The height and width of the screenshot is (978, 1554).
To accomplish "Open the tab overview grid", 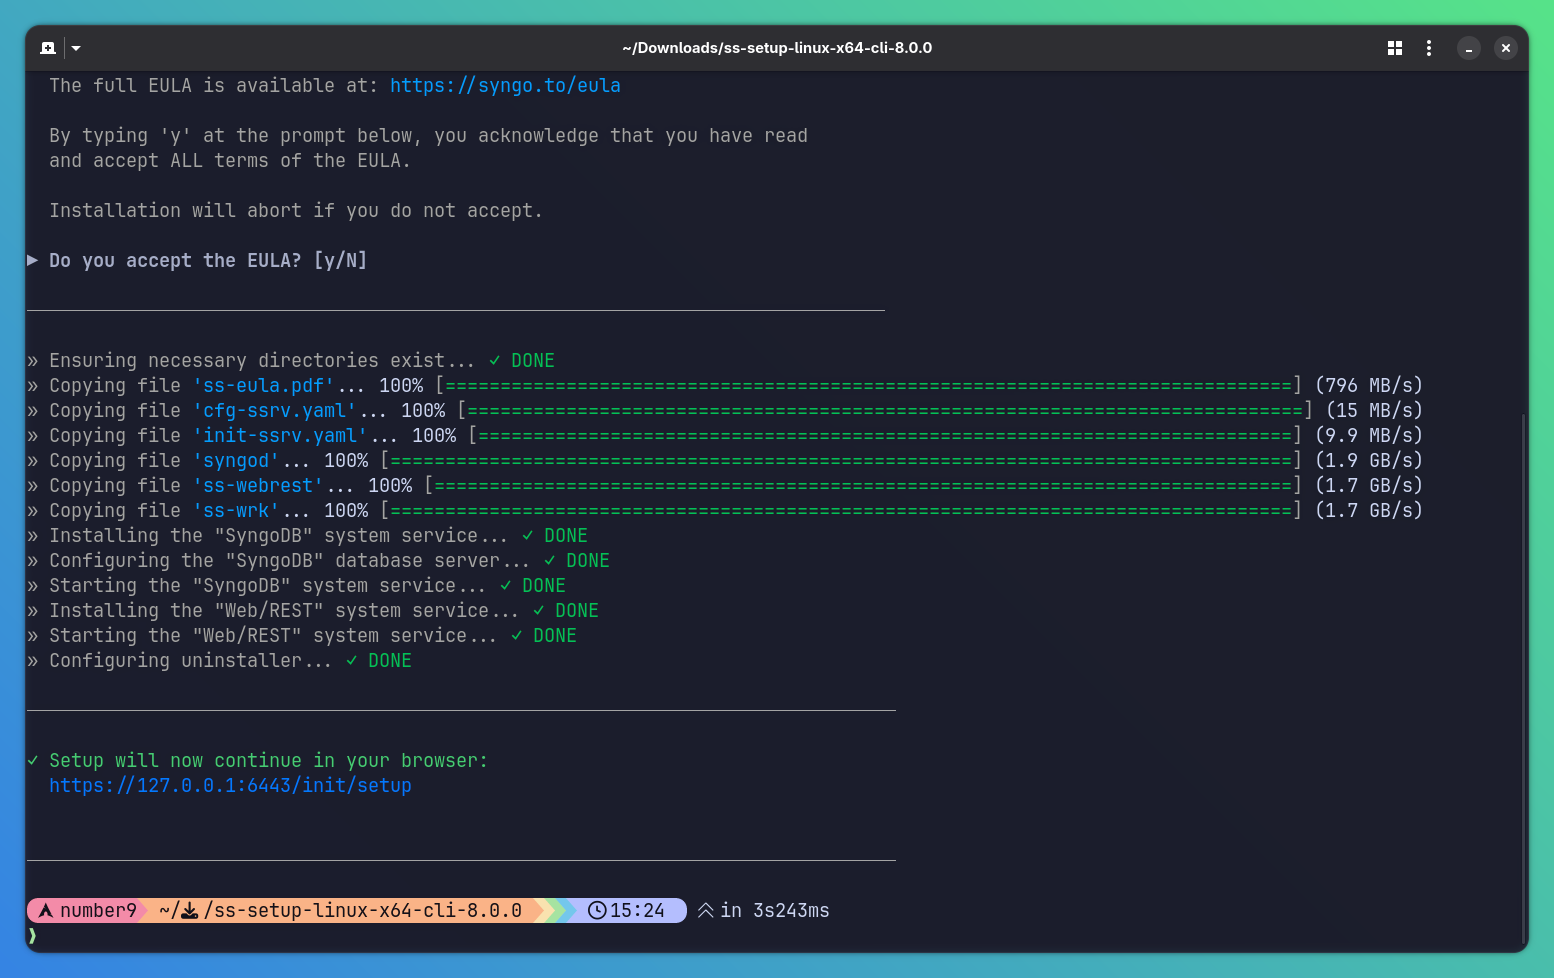I will click(1395, 48).
